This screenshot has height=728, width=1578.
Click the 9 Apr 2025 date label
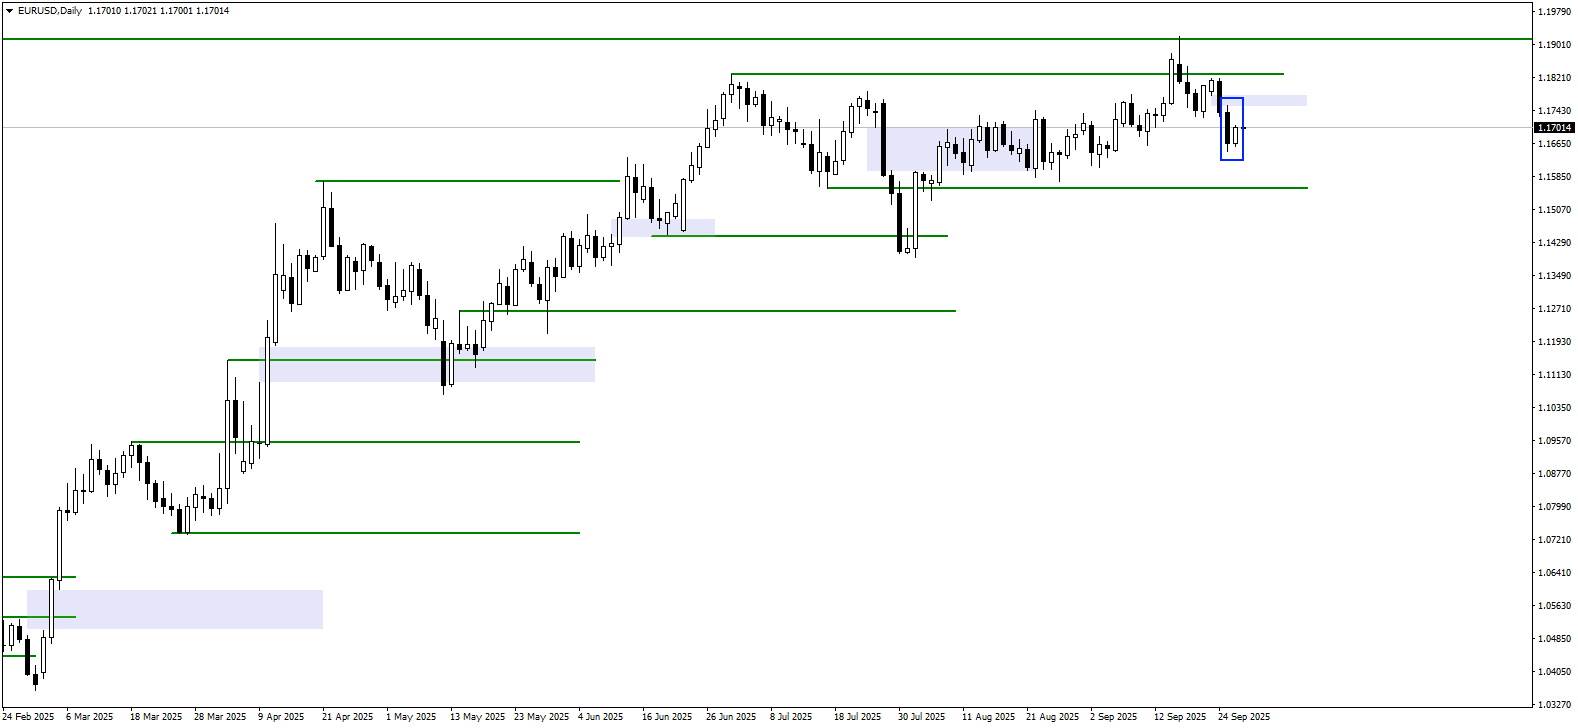(x=281, y=717)
